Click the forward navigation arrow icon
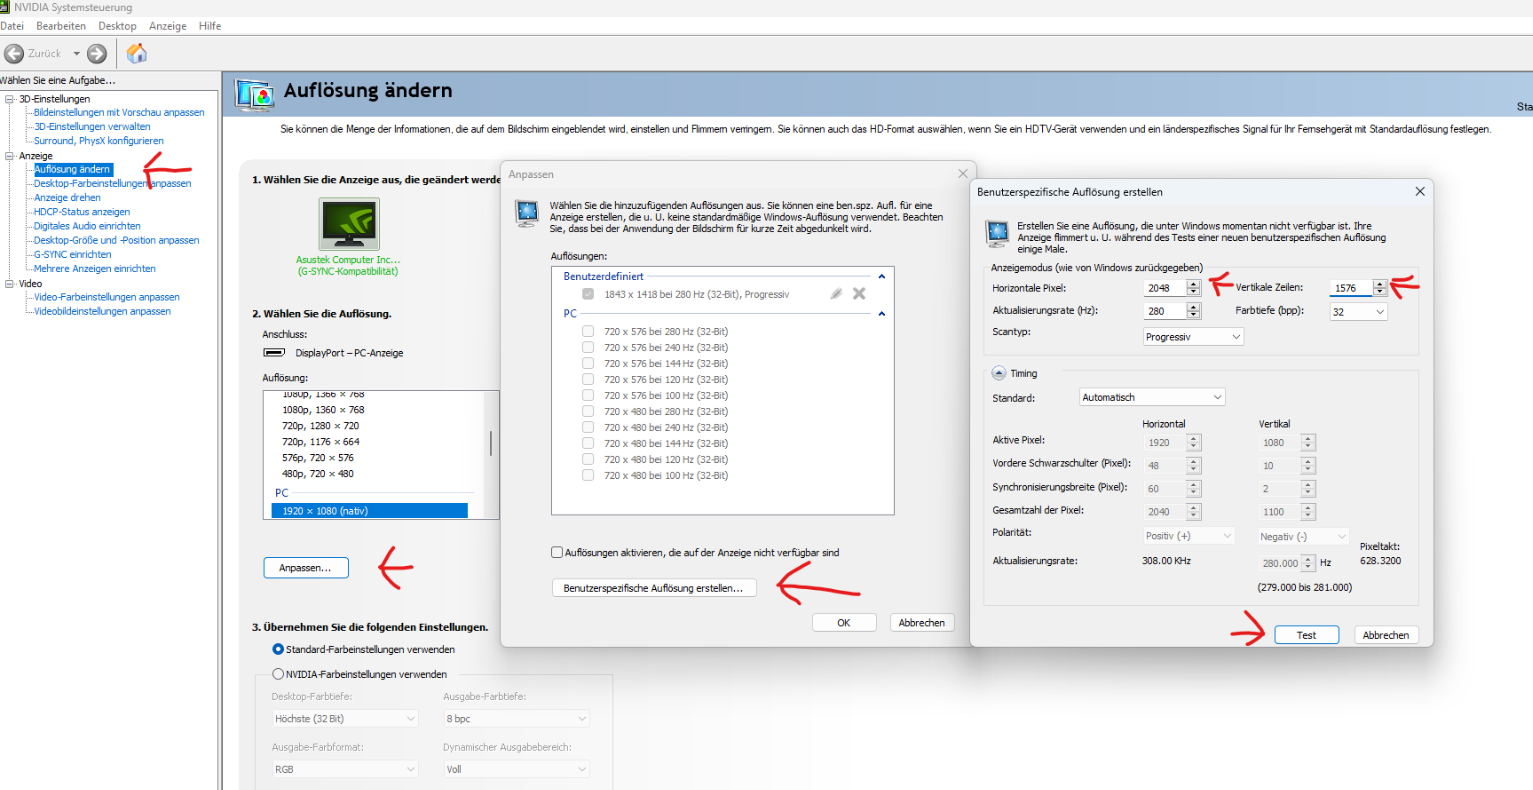This screenshot has width=1533, height=790. 97,54
